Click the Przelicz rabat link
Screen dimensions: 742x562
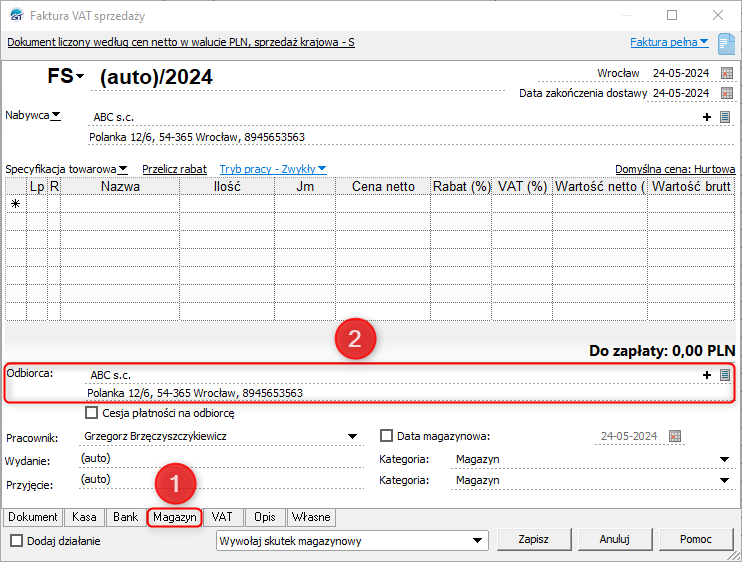click(174, 169)
